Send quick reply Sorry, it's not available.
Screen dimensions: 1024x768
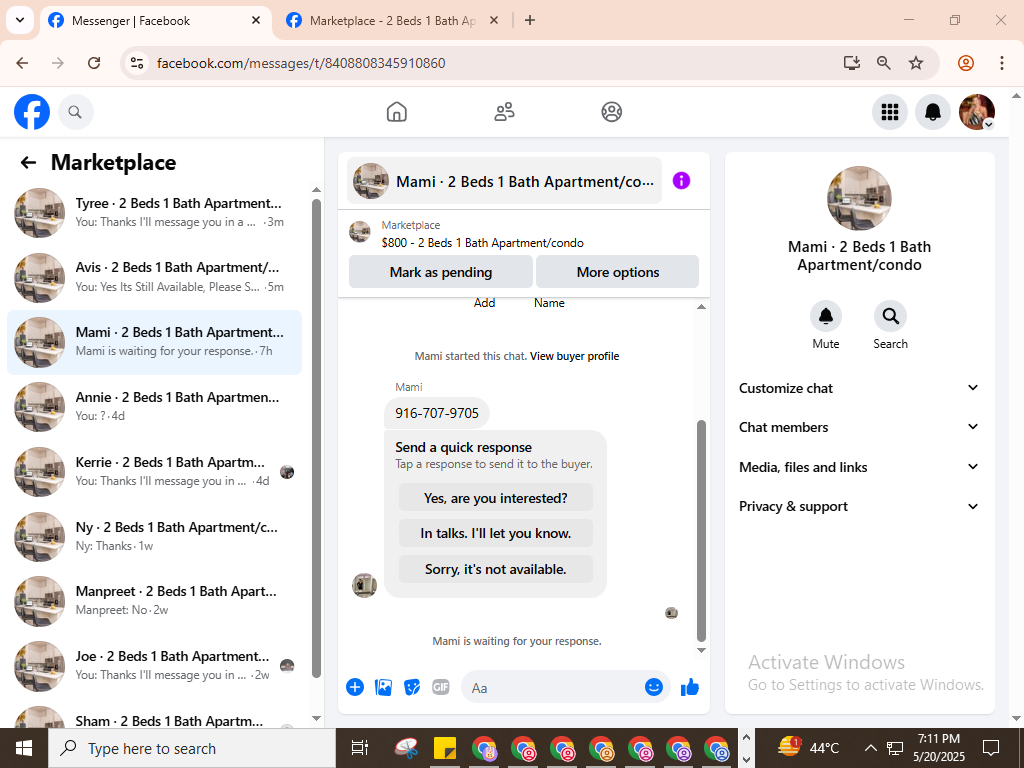(x=496, y=569)
